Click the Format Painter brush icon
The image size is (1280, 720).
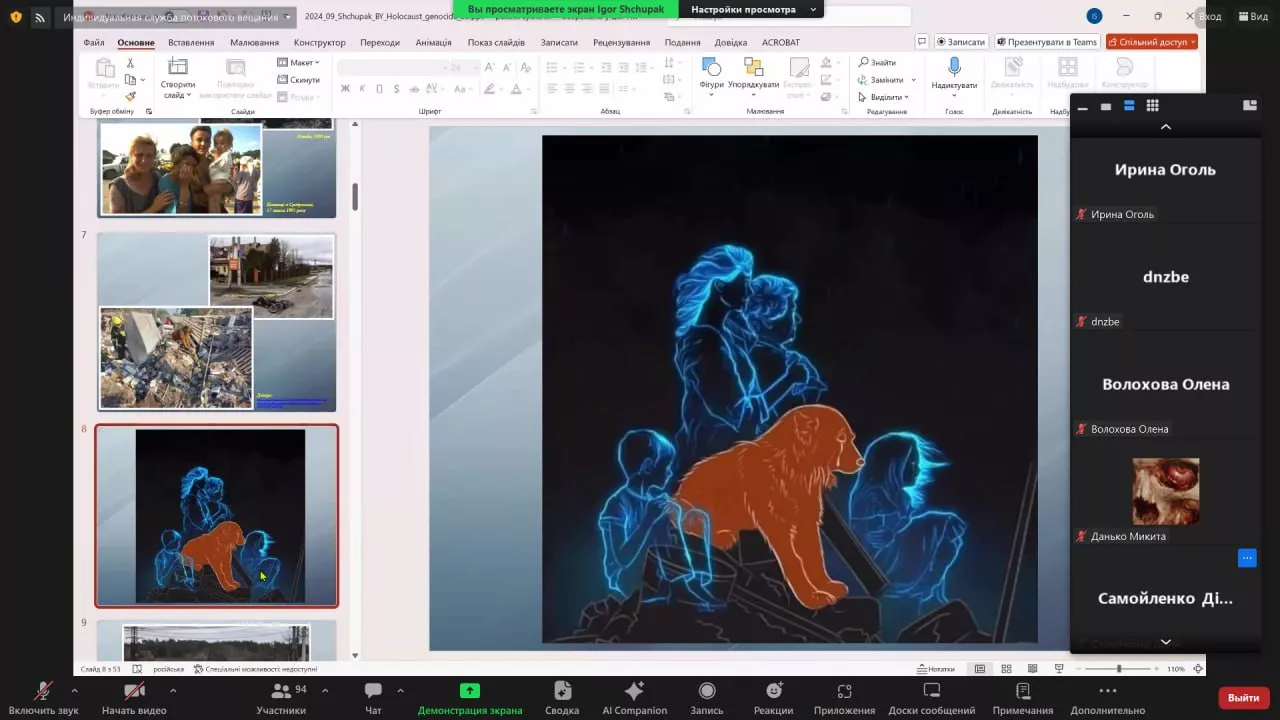[130, 96]
